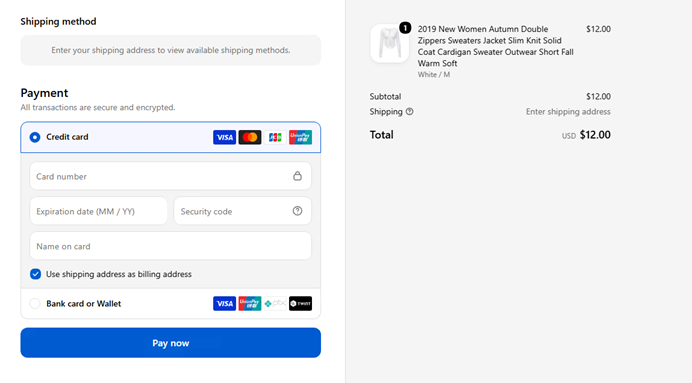The width and height of the screenshot is (692, 383).
Task: Click All transactions are secure and encrypted text
Action: point(98,108)
